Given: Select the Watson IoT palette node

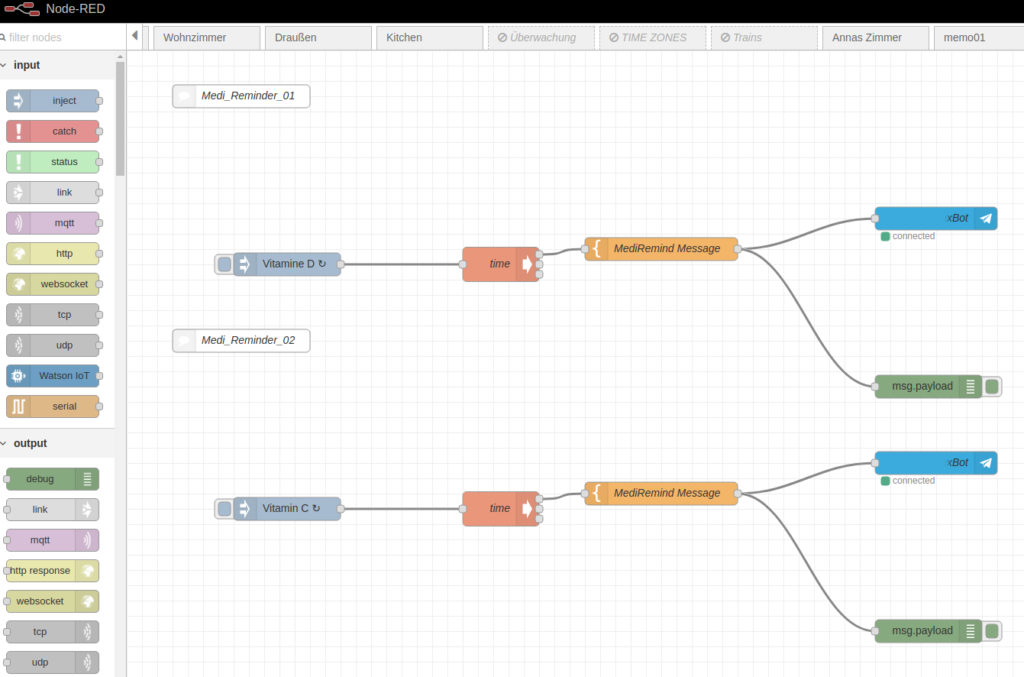Looking at the screenshot, I should [53, 376].
